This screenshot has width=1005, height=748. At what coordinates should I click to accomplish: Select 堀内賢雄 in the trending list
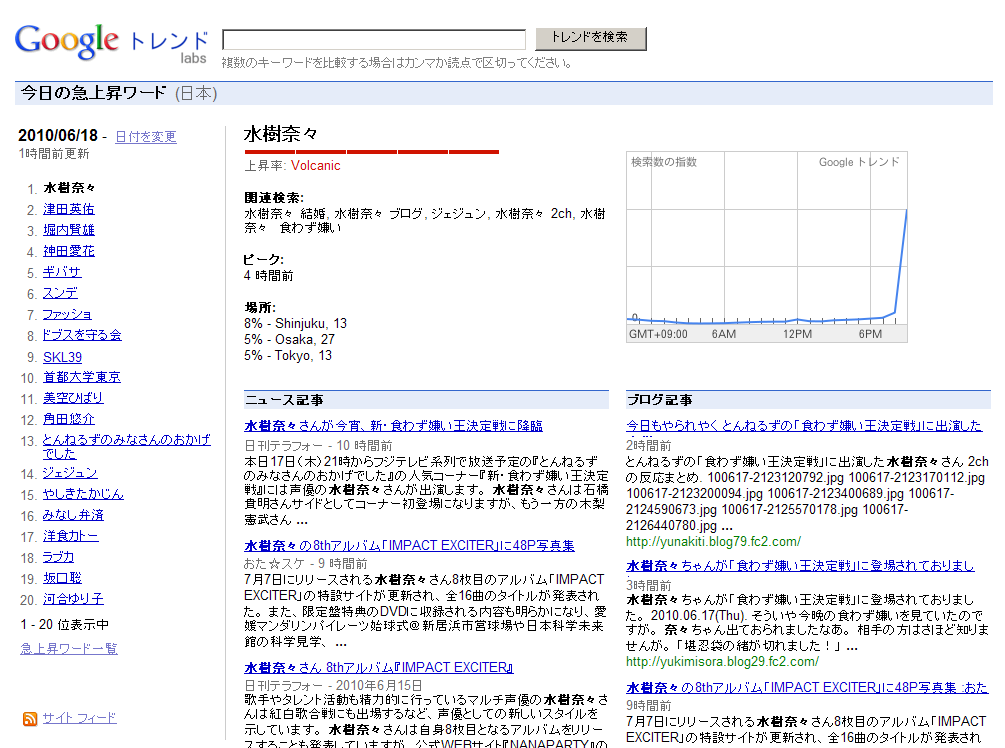click(x=68, y=230)
